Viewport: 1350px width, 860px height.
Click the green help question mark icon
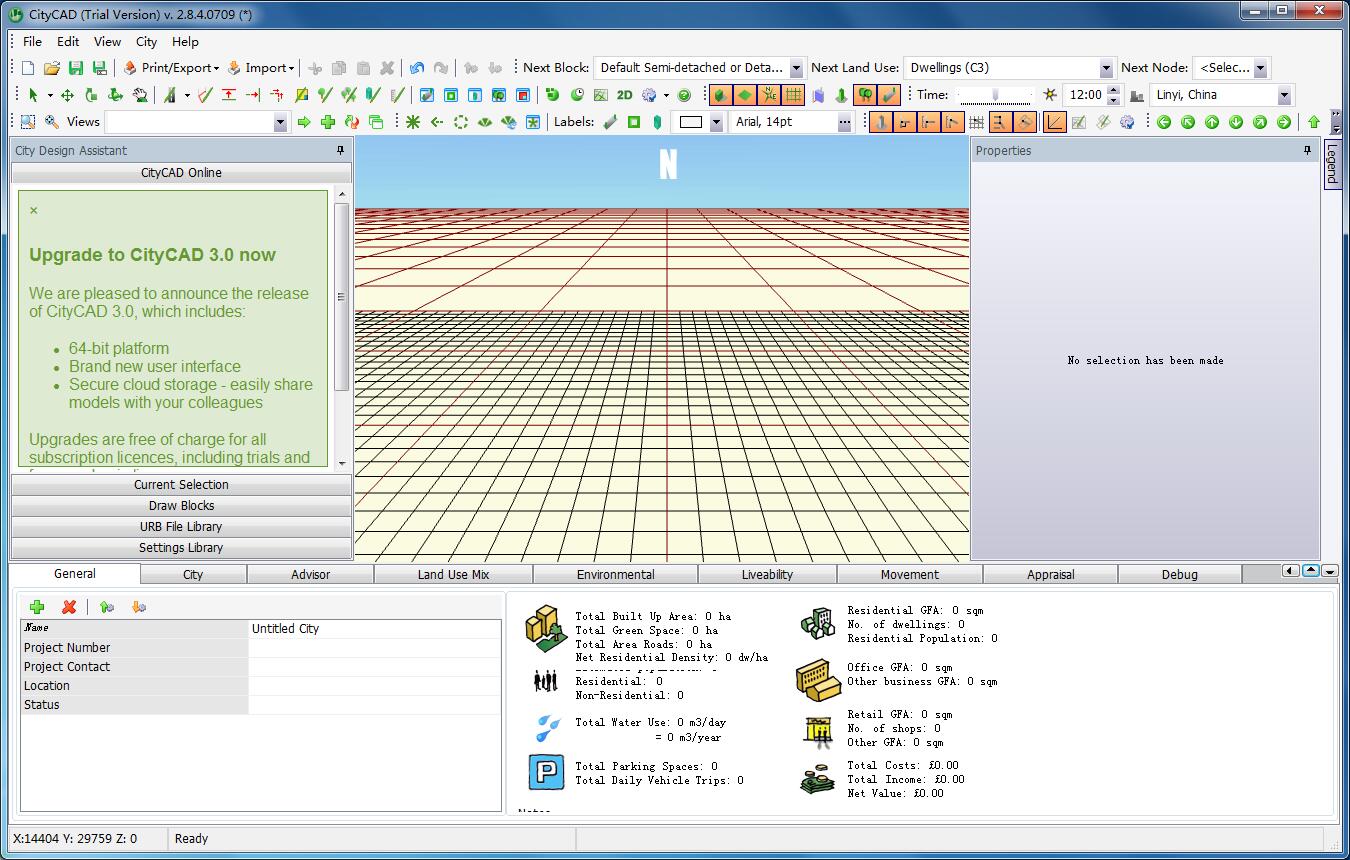point(684,95)
